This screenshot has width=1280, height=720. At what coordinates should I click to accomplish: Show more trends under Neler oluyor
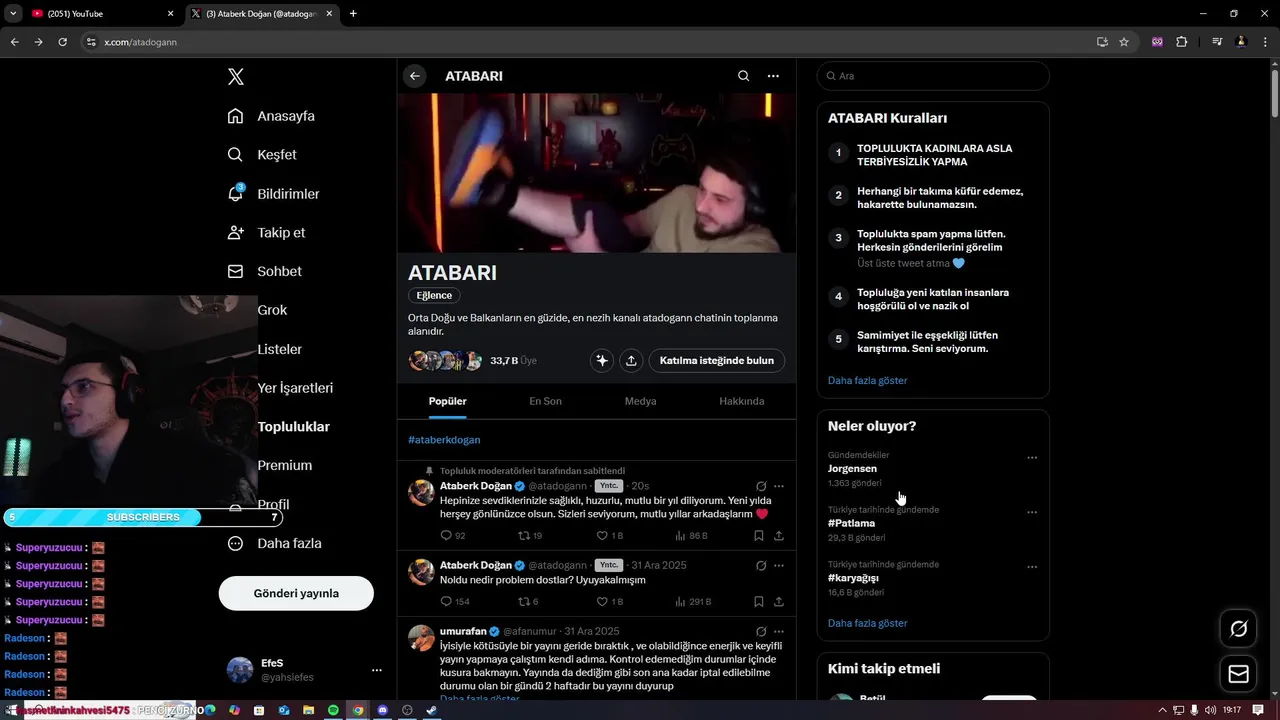click(x=868, y=623)
